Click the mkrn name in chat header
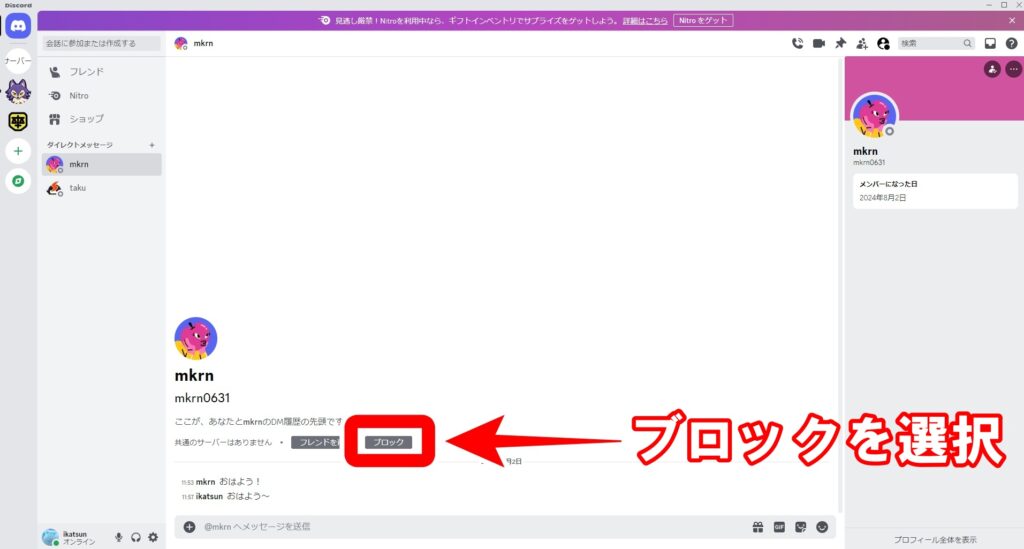 203,43
